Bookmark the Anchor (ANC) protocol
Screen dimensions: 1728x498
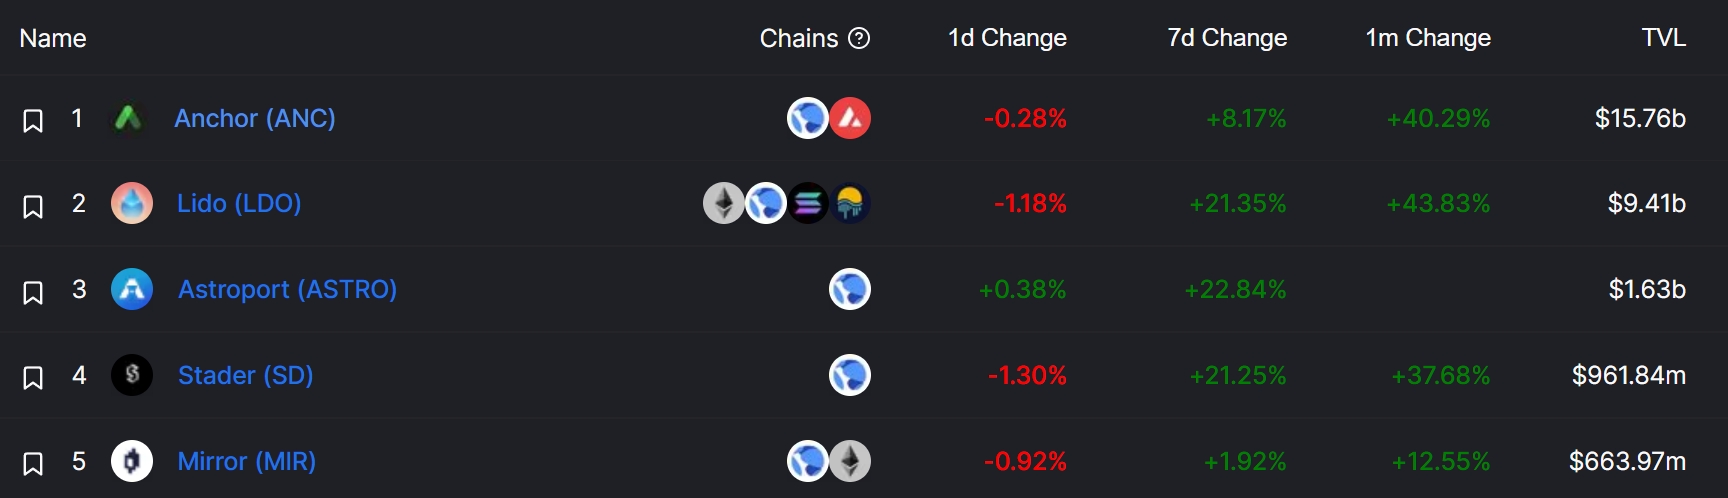click(x=33, y=121)
